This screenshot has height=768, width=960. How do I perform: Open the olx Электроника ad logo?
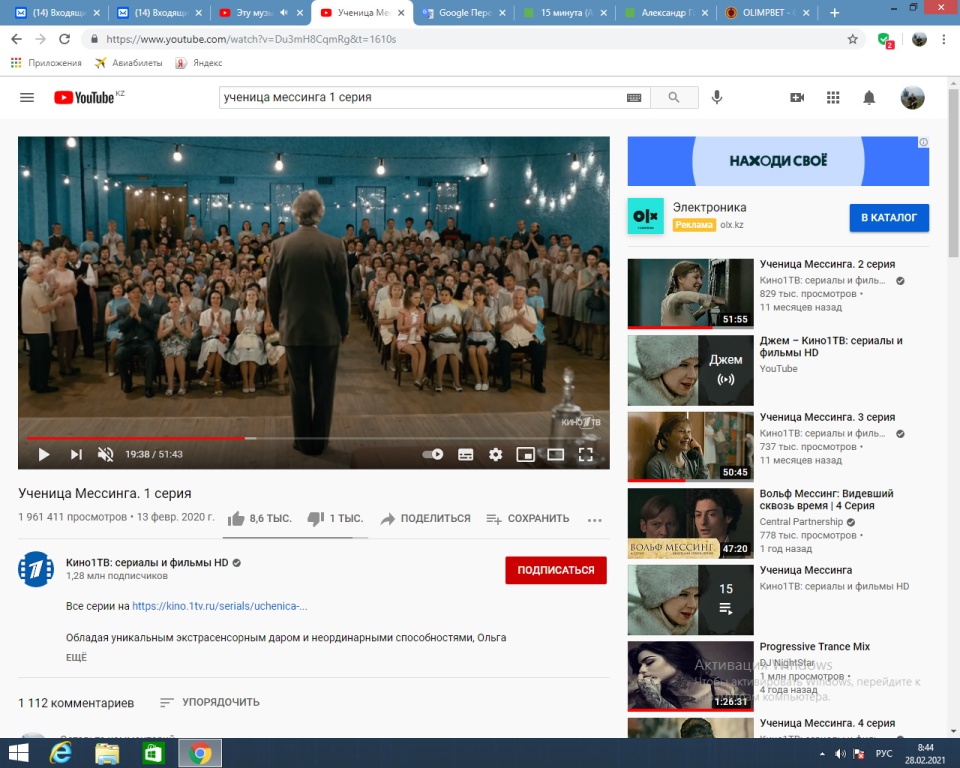point(645,216)
